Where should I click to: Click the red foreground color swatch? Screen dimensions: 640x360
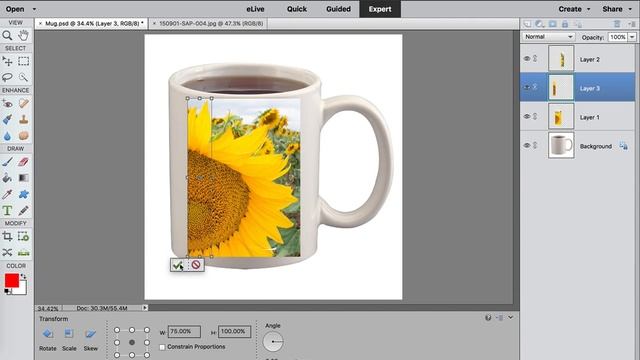point(11,281)
